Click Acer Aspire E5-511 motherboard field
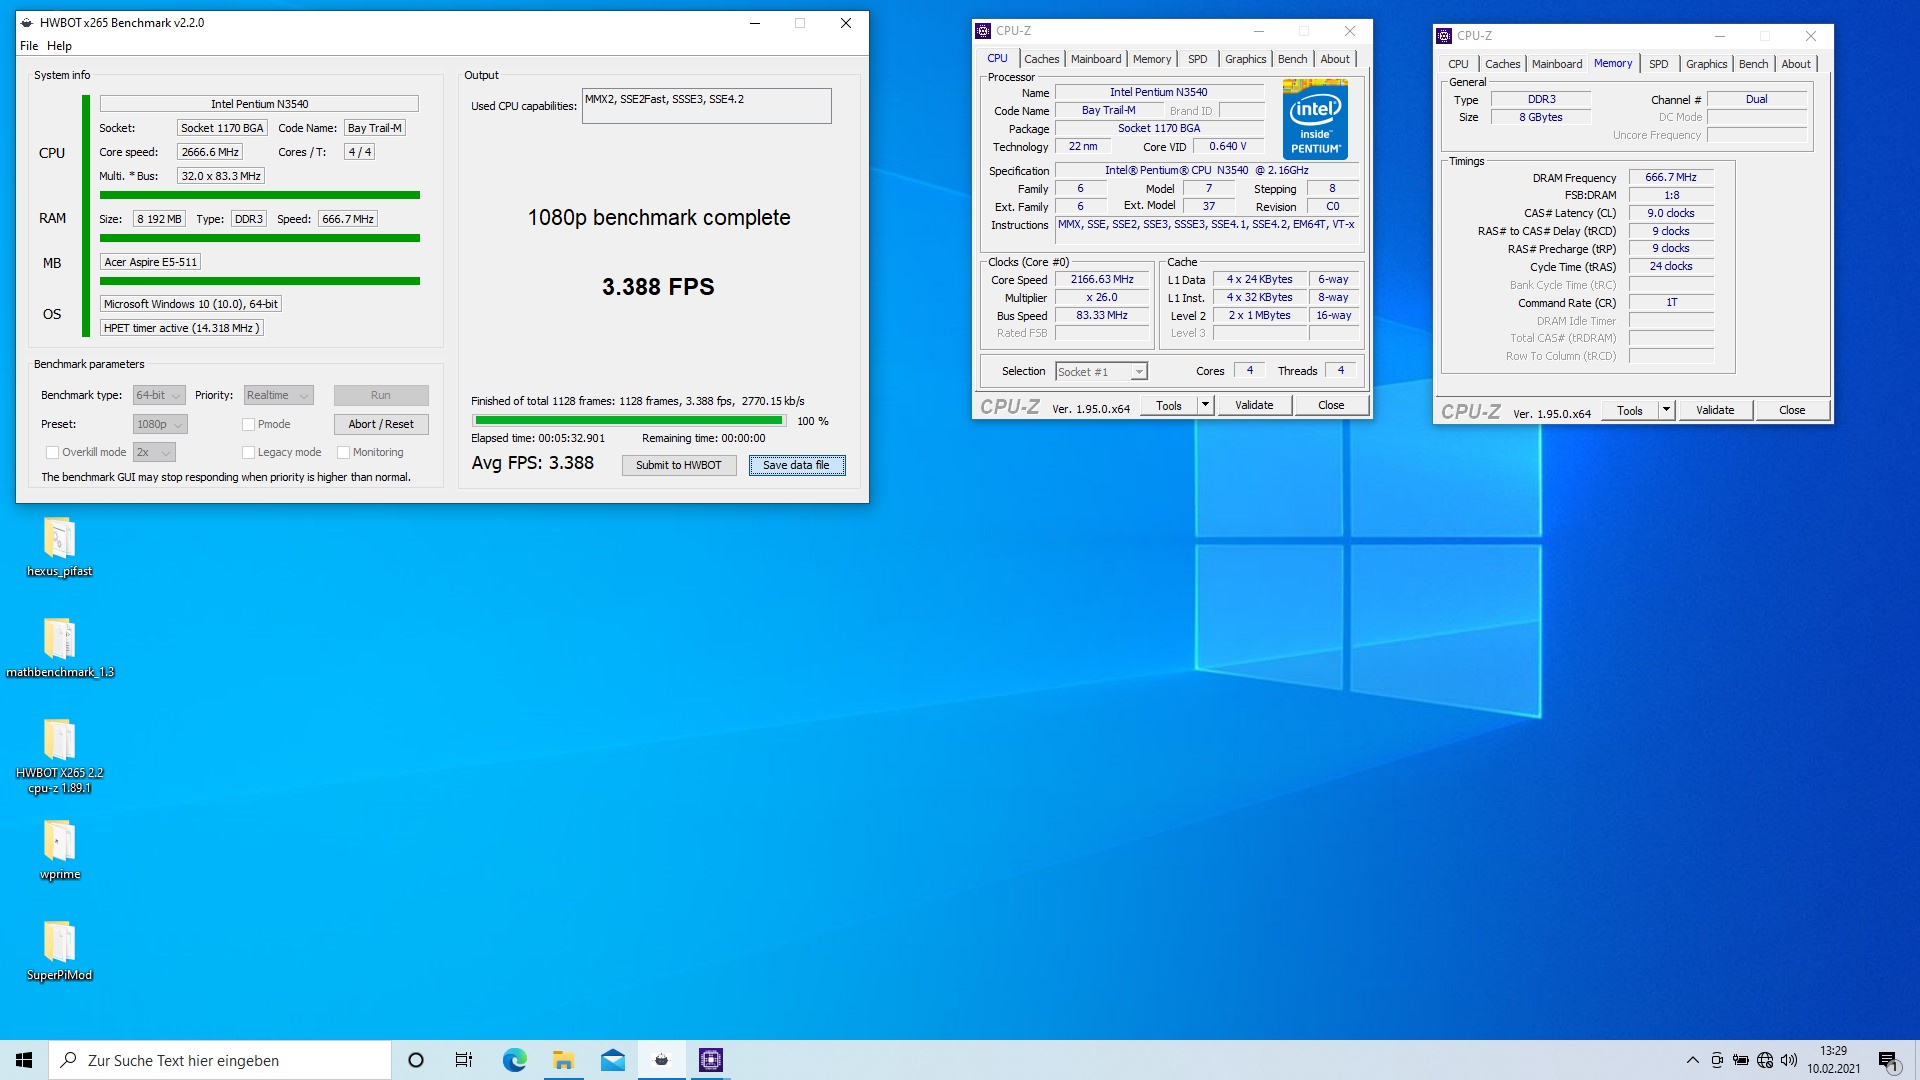 click(x=151, y=263)
